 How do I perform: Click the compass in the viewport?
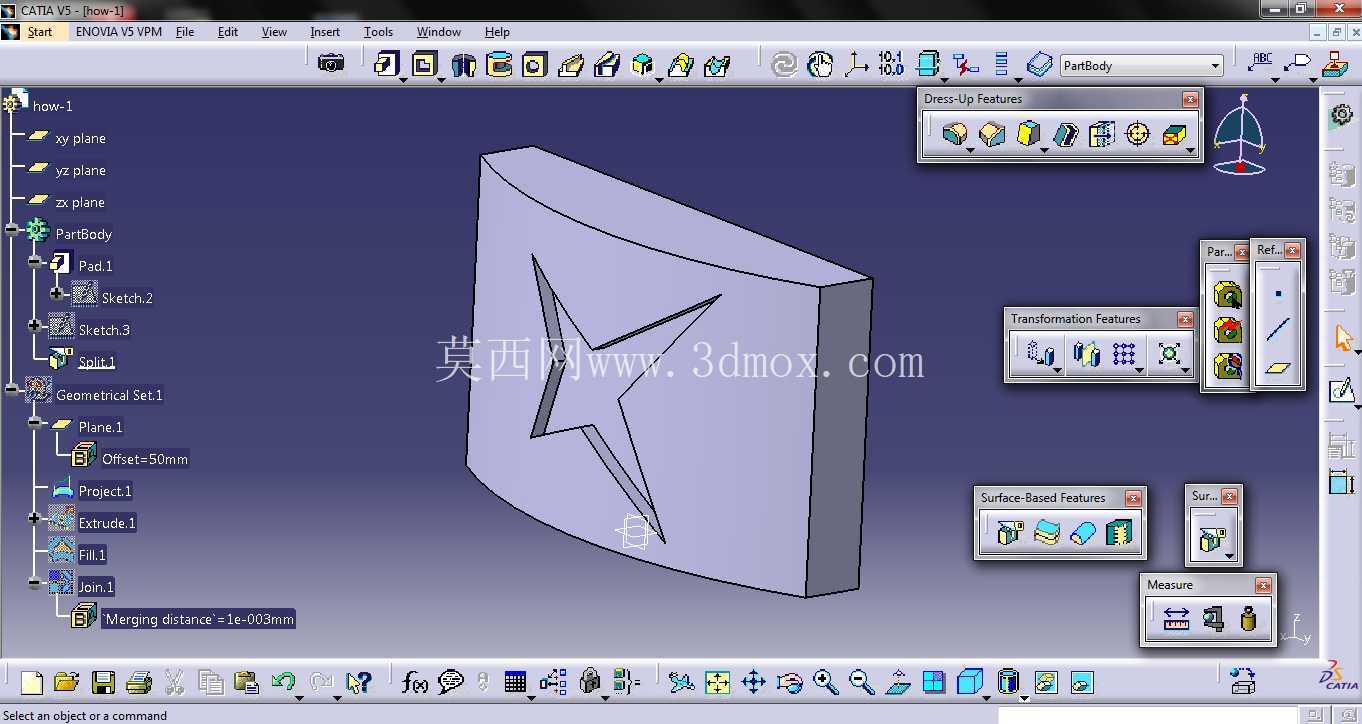(1240, 135)
